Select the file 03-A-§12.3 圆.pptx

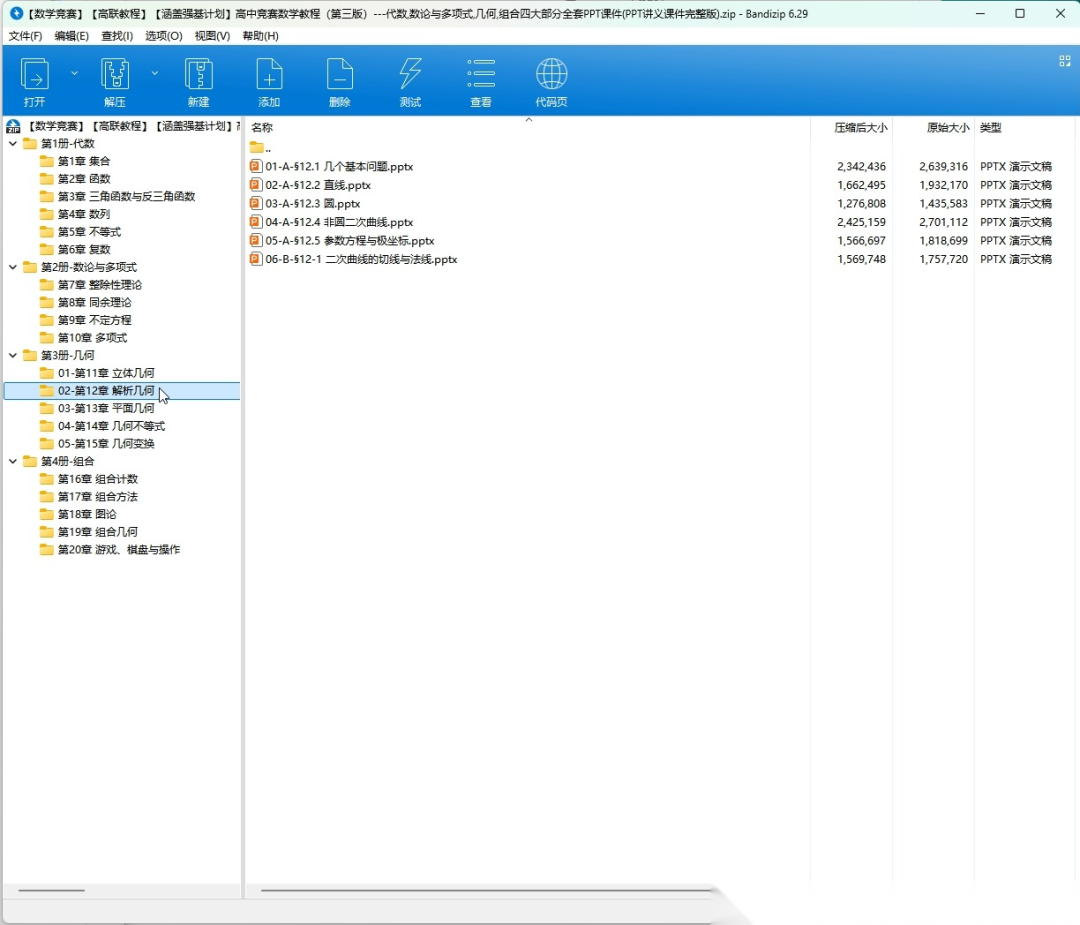312,204
